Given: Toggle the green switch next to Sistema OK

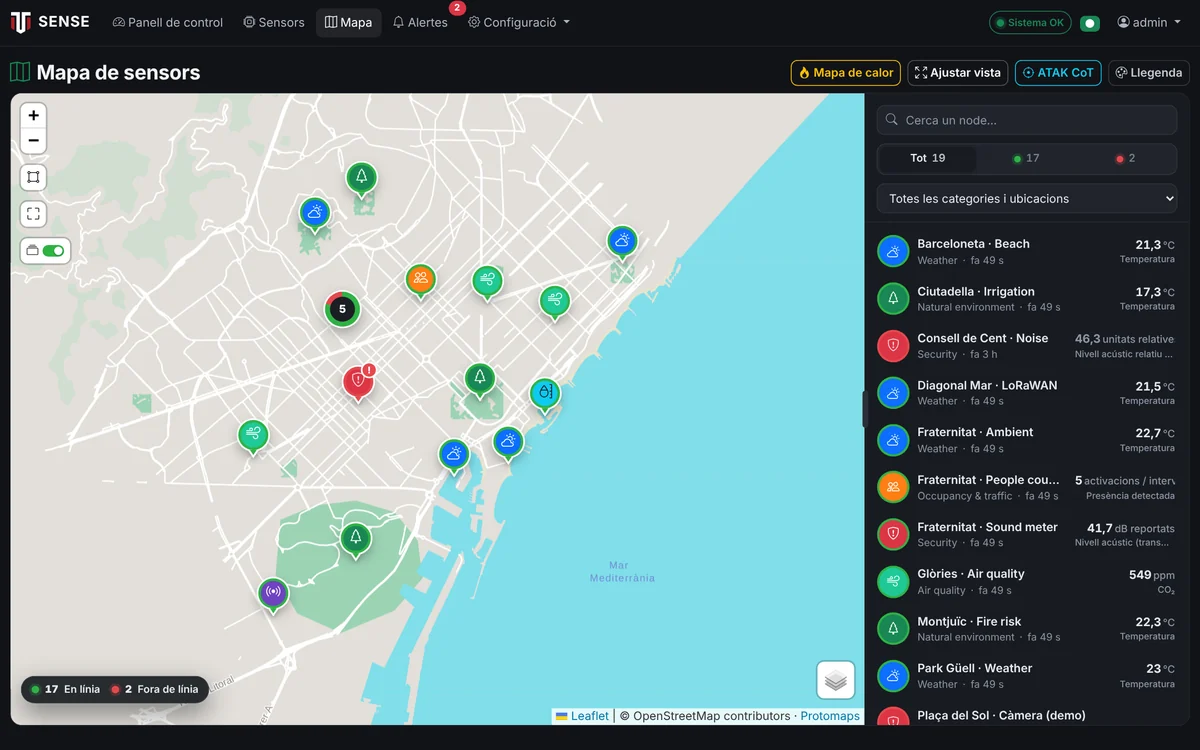Looking at the screenshot, I should pos(1090,23).
